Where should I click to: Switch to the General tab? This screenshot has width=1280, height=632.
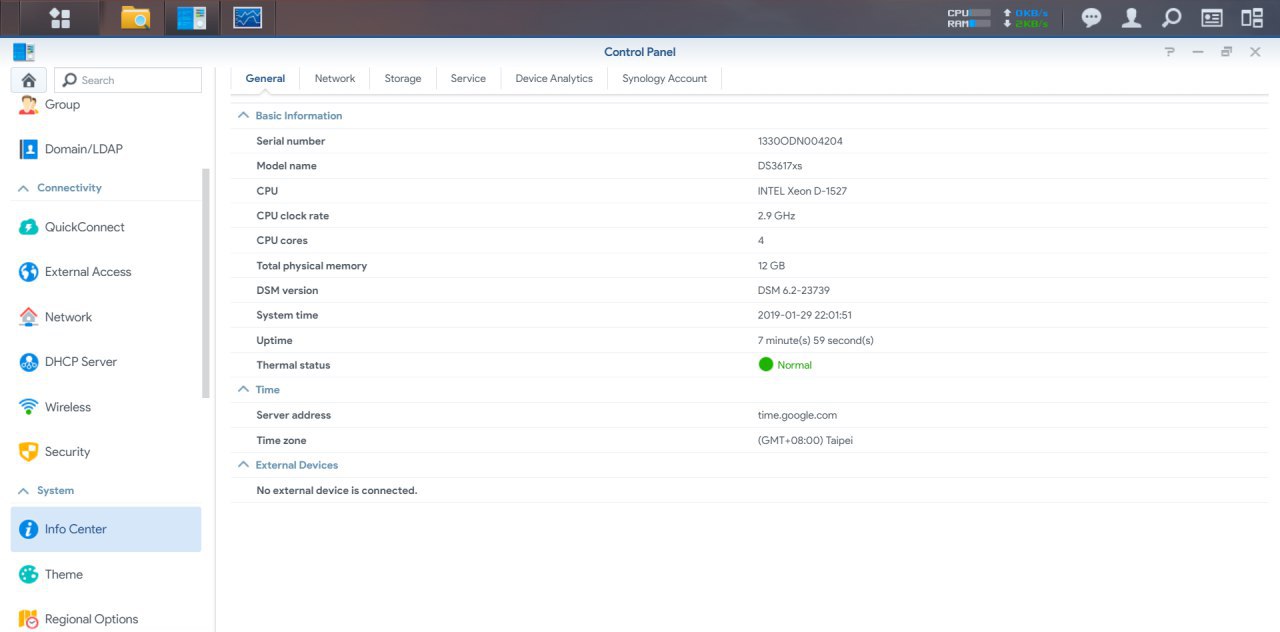click(265, 79)
